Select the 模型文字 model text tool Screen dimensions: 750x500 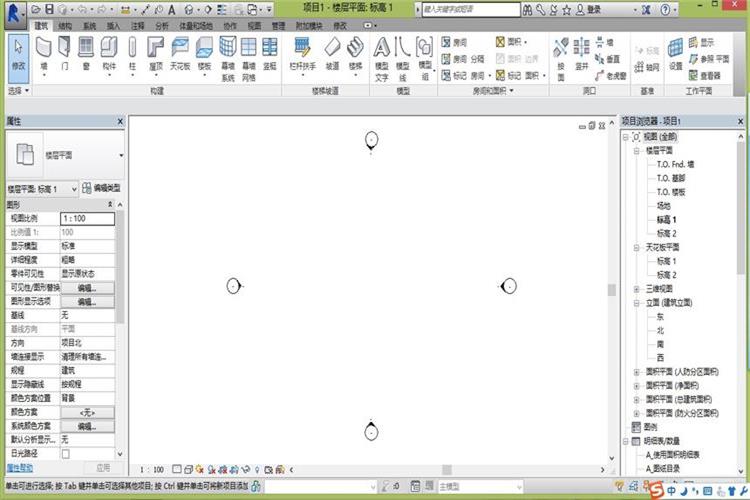382,59
